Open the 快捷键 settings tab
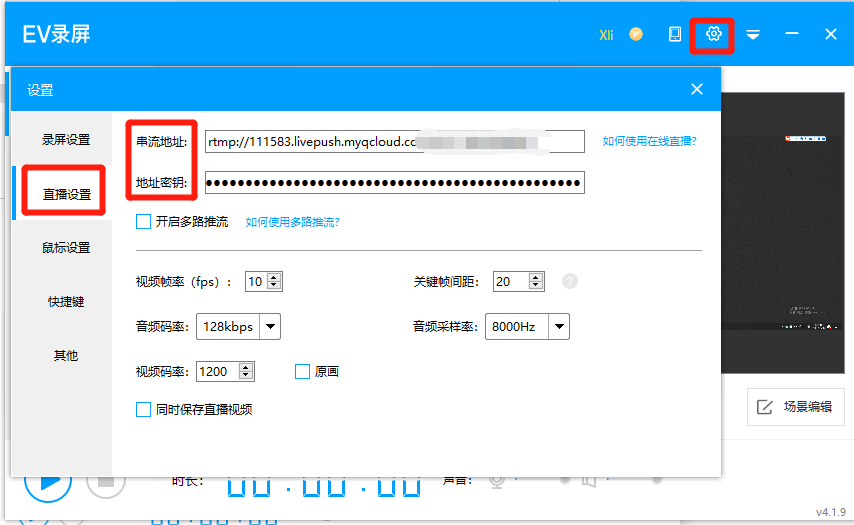Image resolution: width=854 pixels, height=525 pixels. [66, 301]
